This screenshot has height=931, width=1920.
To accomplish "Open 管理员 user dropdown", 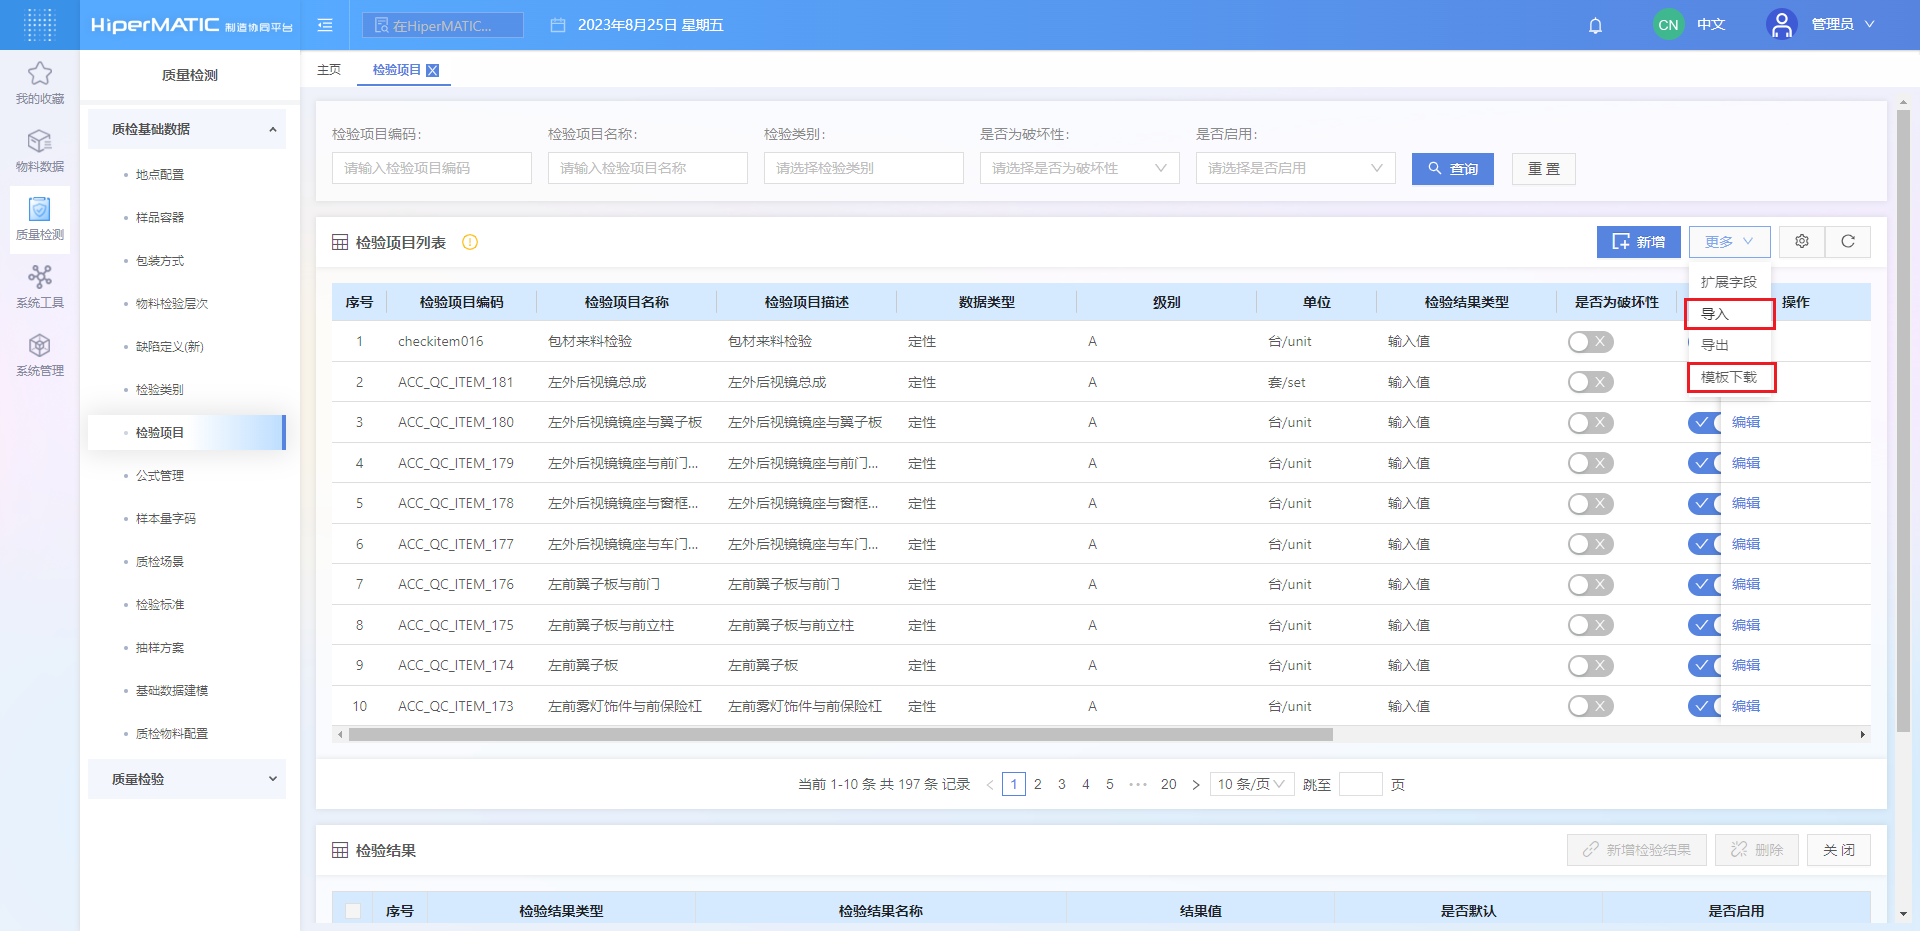I will pyautogui.click(x=1843, y=24).
